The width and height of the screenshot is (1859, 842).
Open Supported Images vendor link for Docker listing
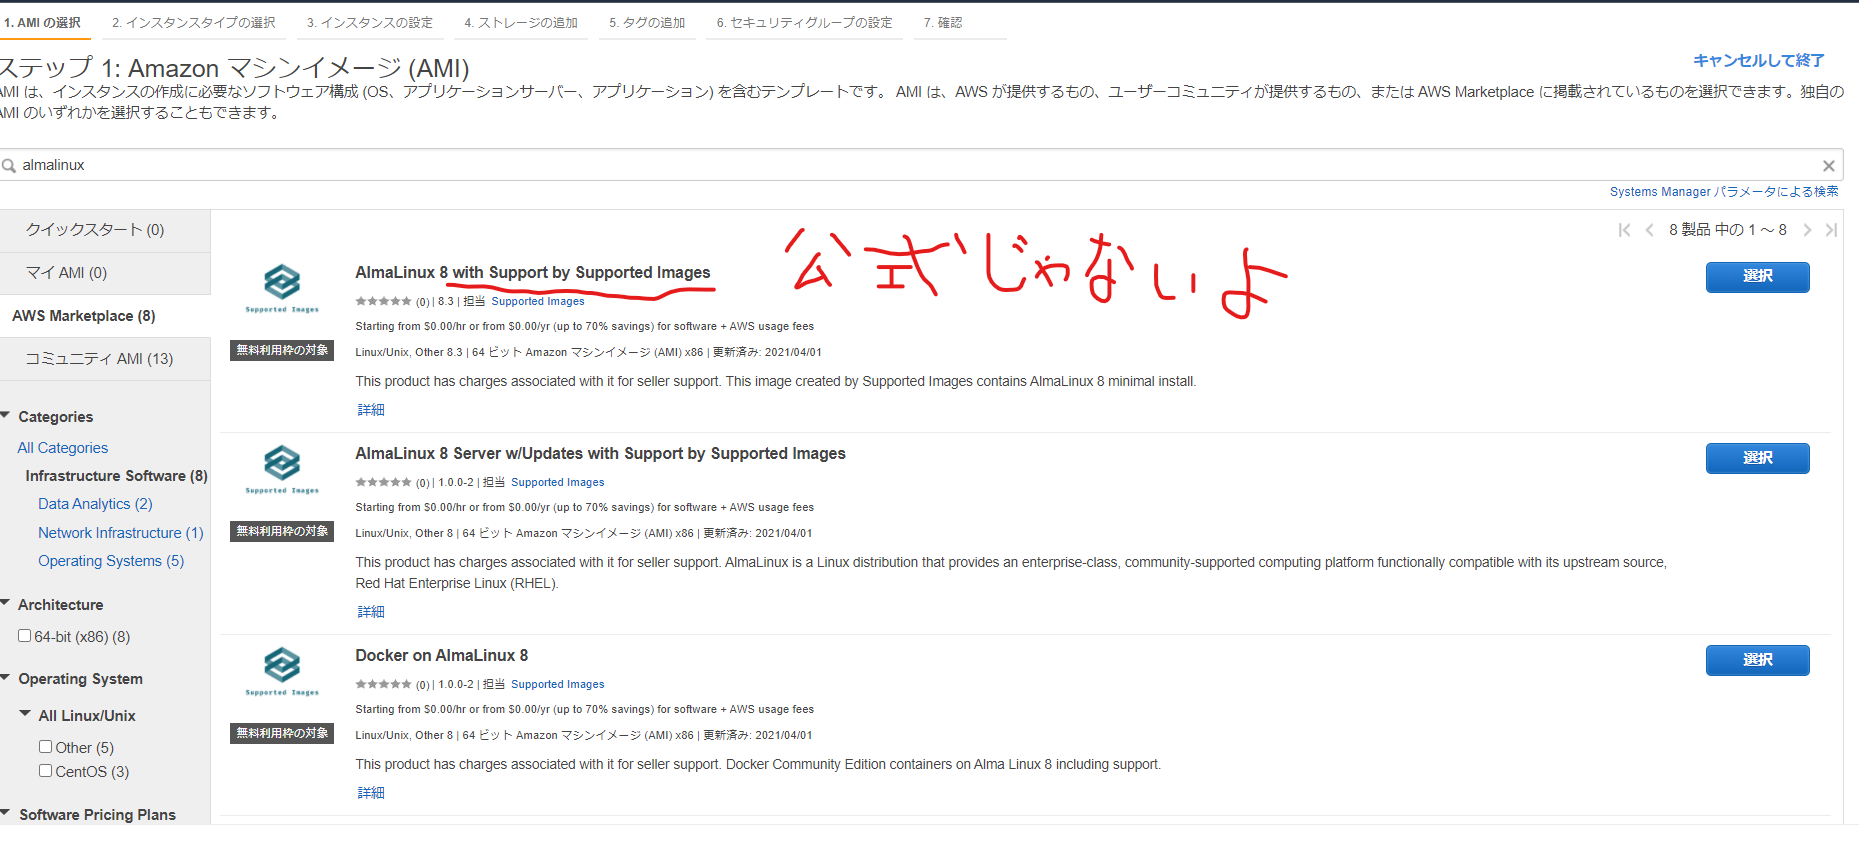[558, 684]
